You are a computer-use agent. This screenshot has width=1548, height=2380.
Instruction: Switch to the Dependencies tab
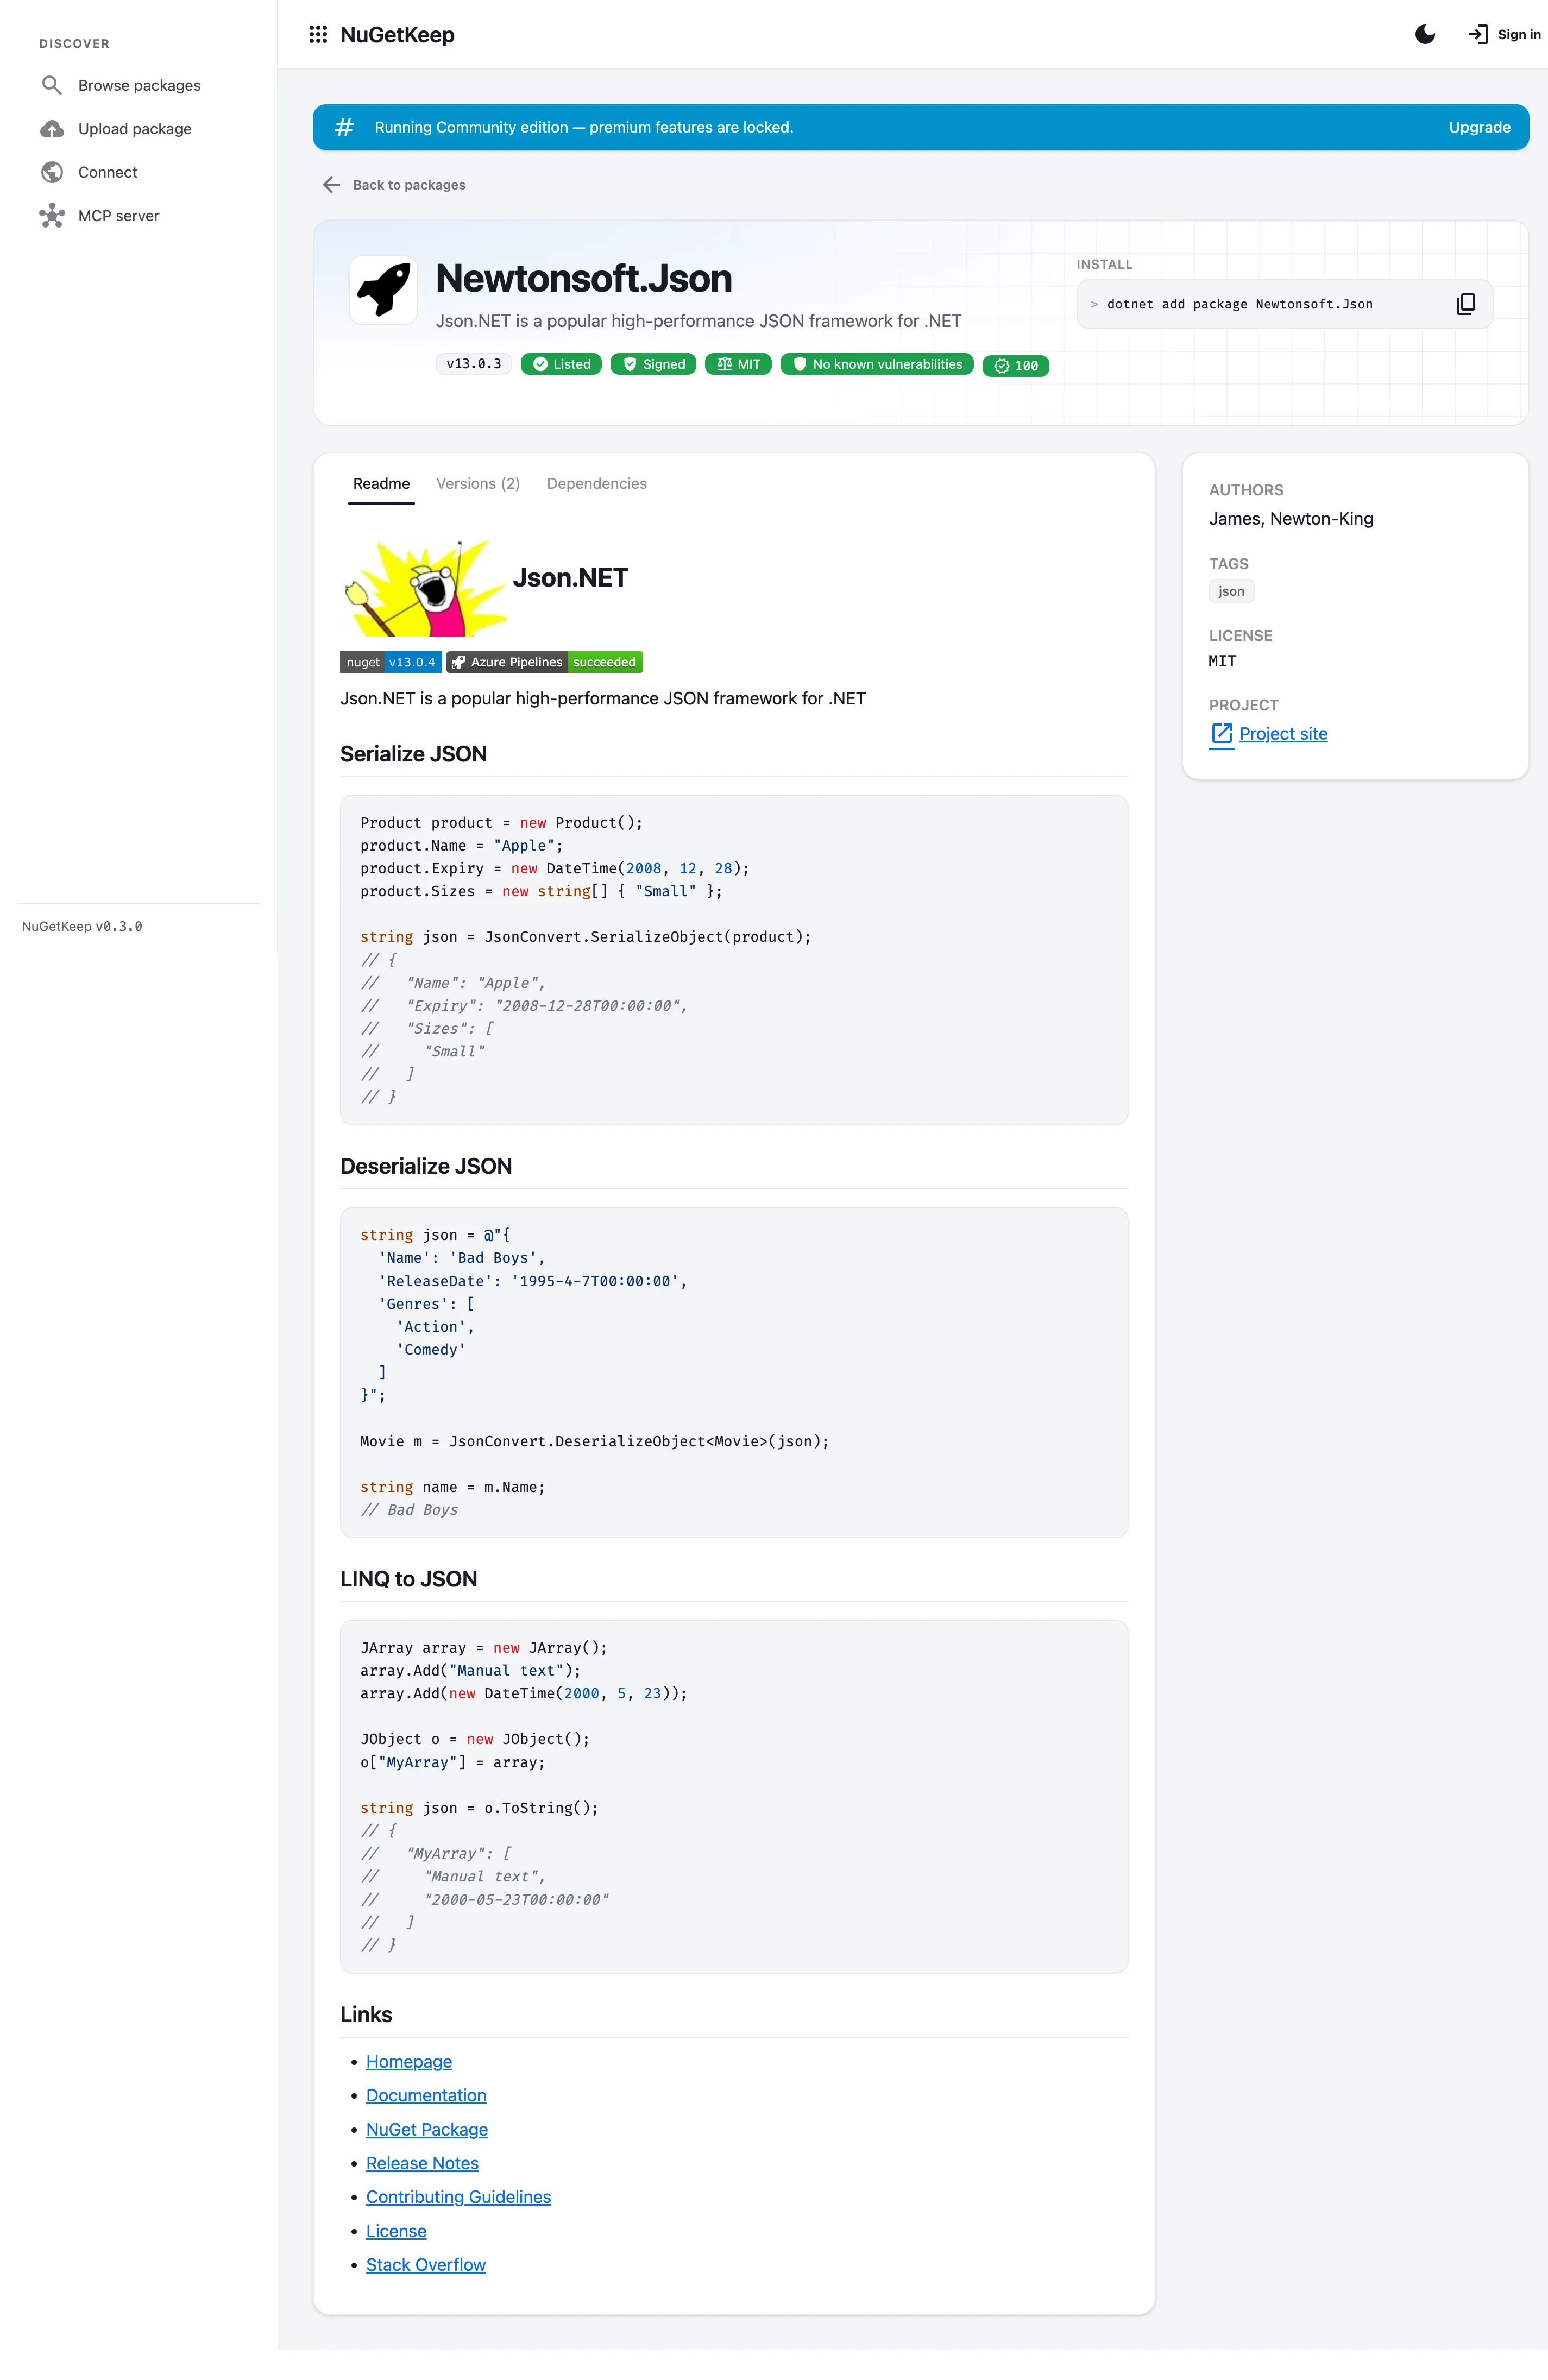pos(597,484)
